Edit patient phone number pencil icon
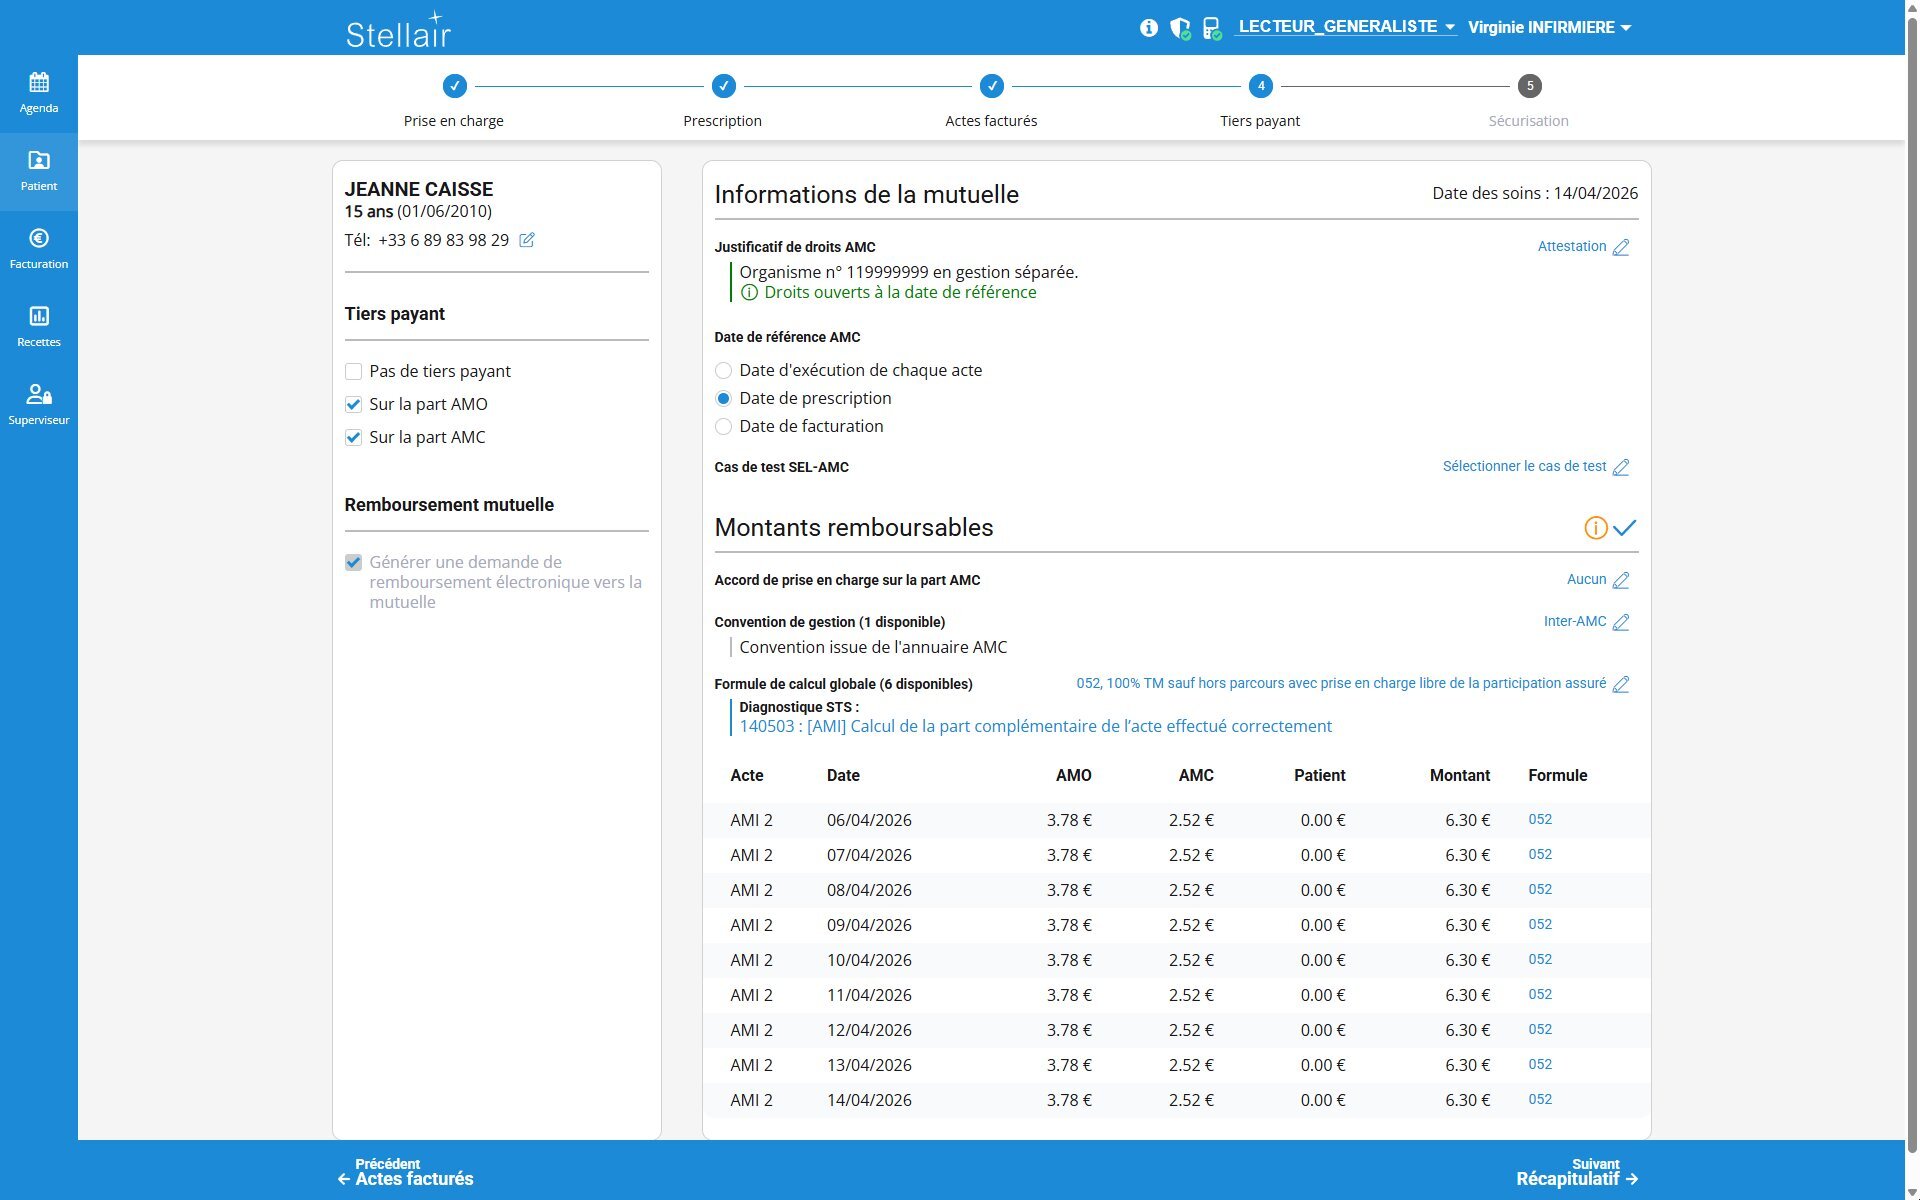The width and height of the screenshot is (1920, 1200). 527,240
